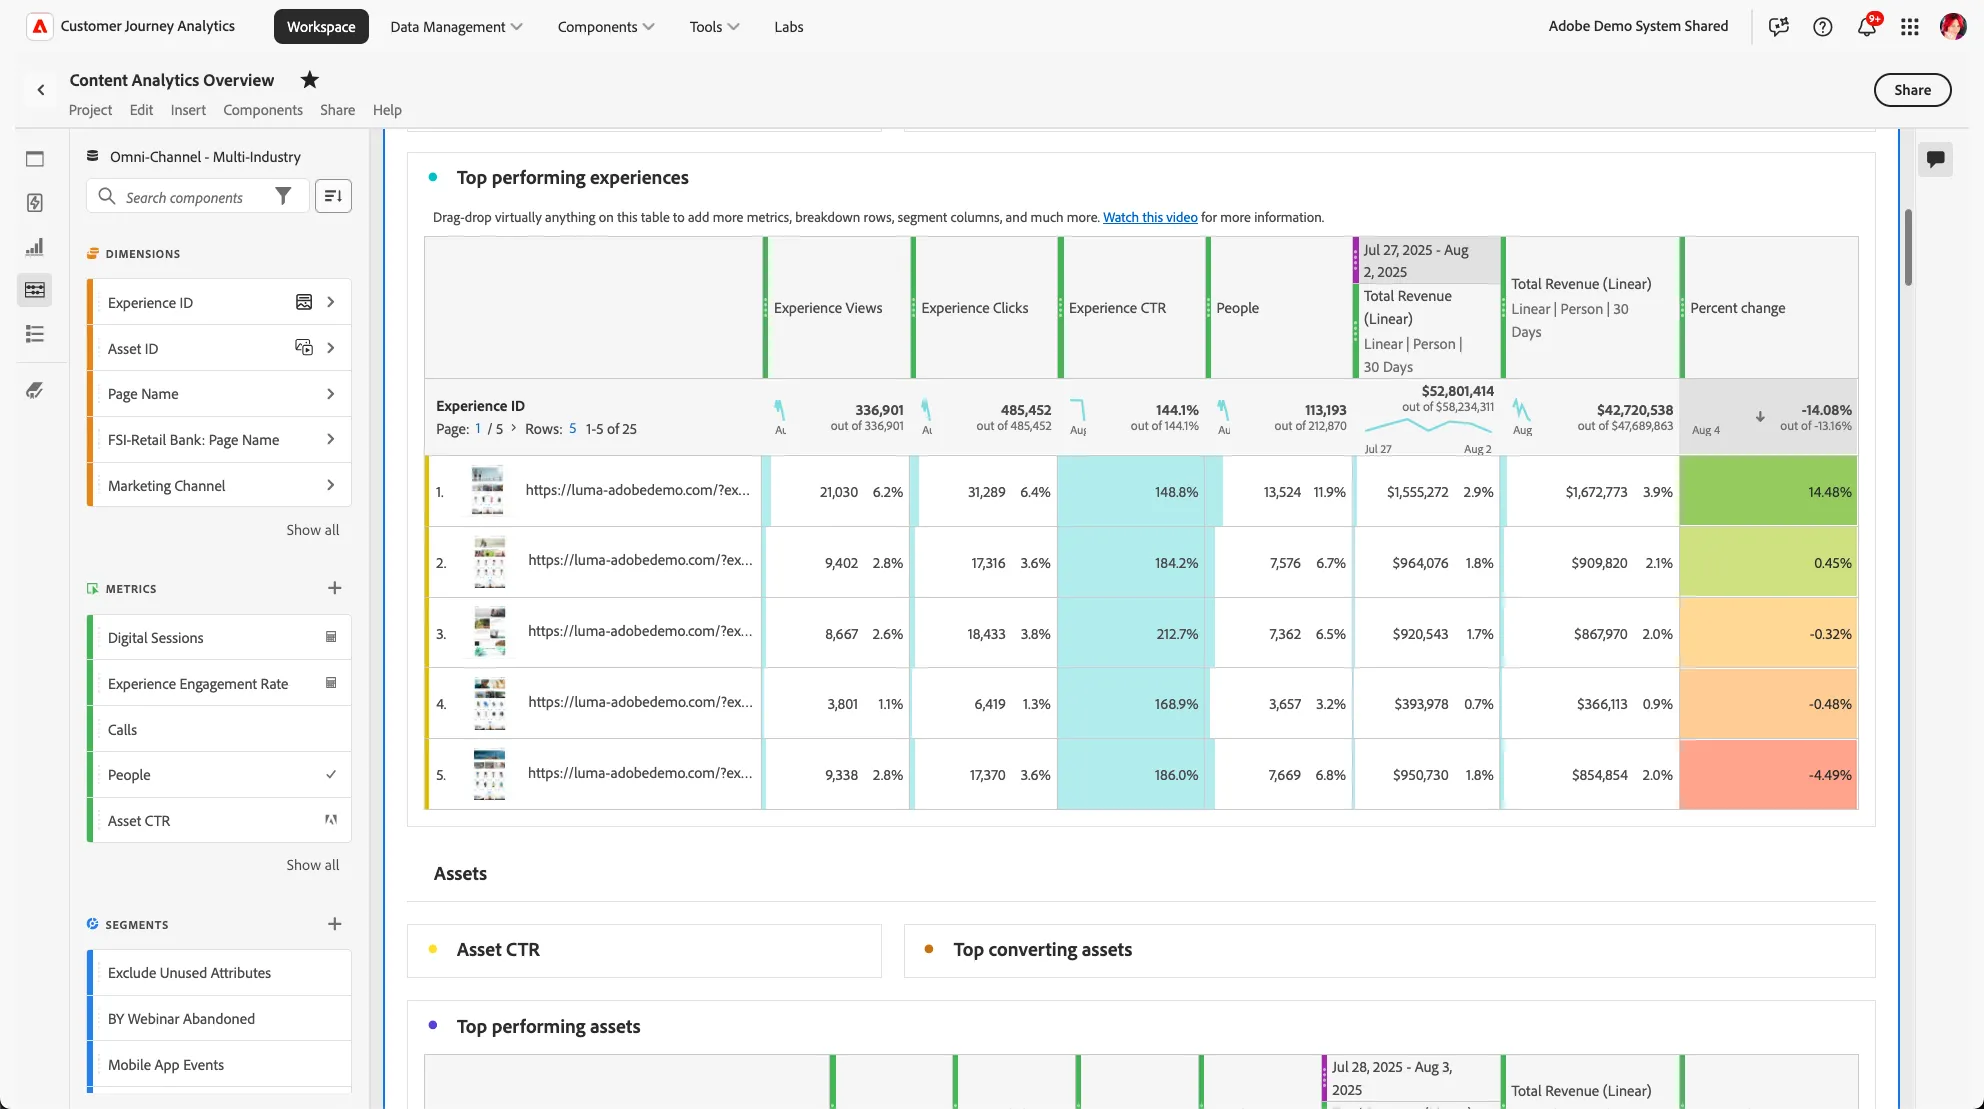The image size is (1984, 1109).
Task: Toggle the favorite star for project
Action: [310, 79]
